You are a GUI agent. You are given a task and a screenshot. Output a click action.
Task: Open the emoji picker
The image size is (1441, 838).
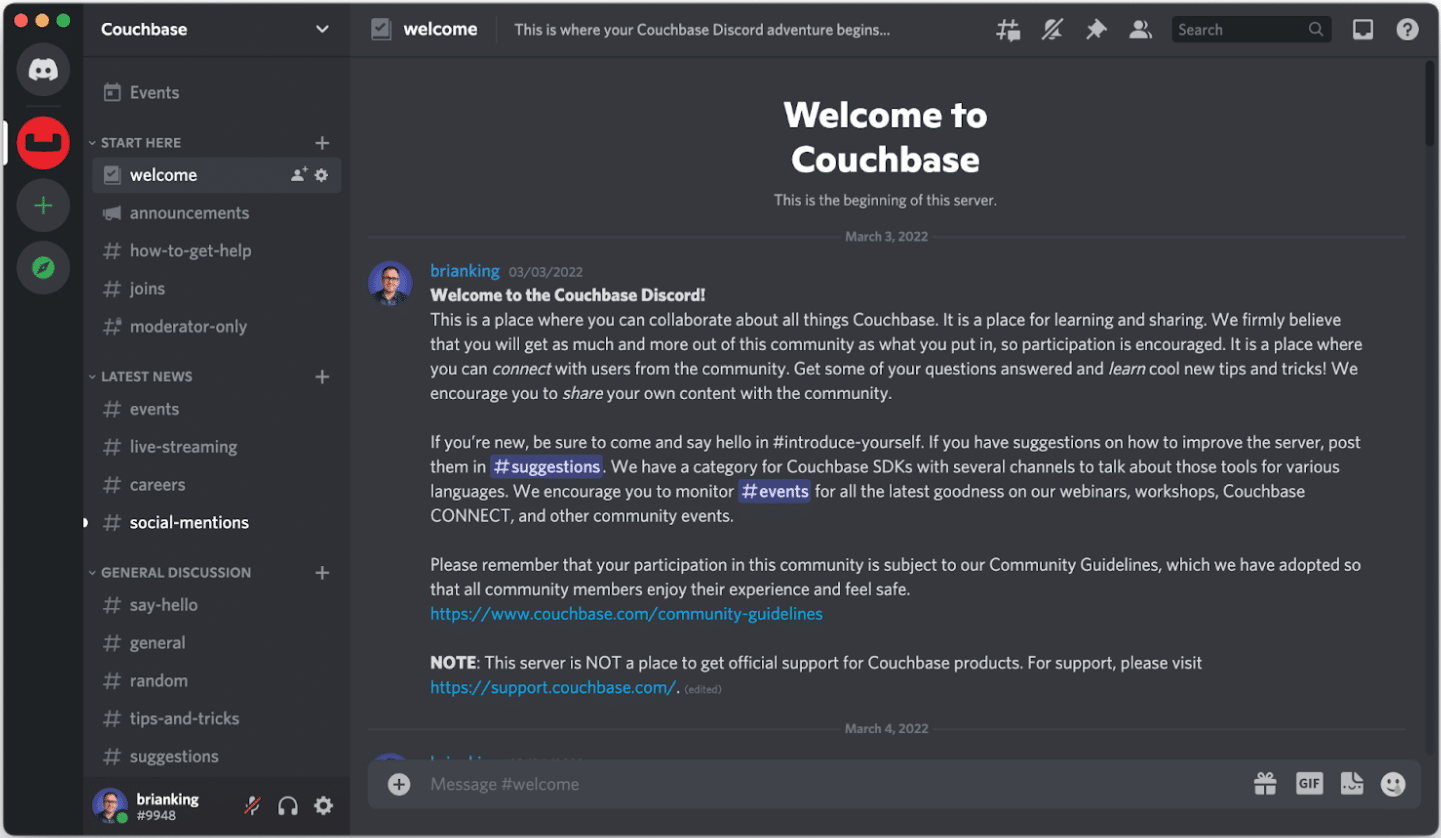pyautogui.click(x=1394, y=784)
